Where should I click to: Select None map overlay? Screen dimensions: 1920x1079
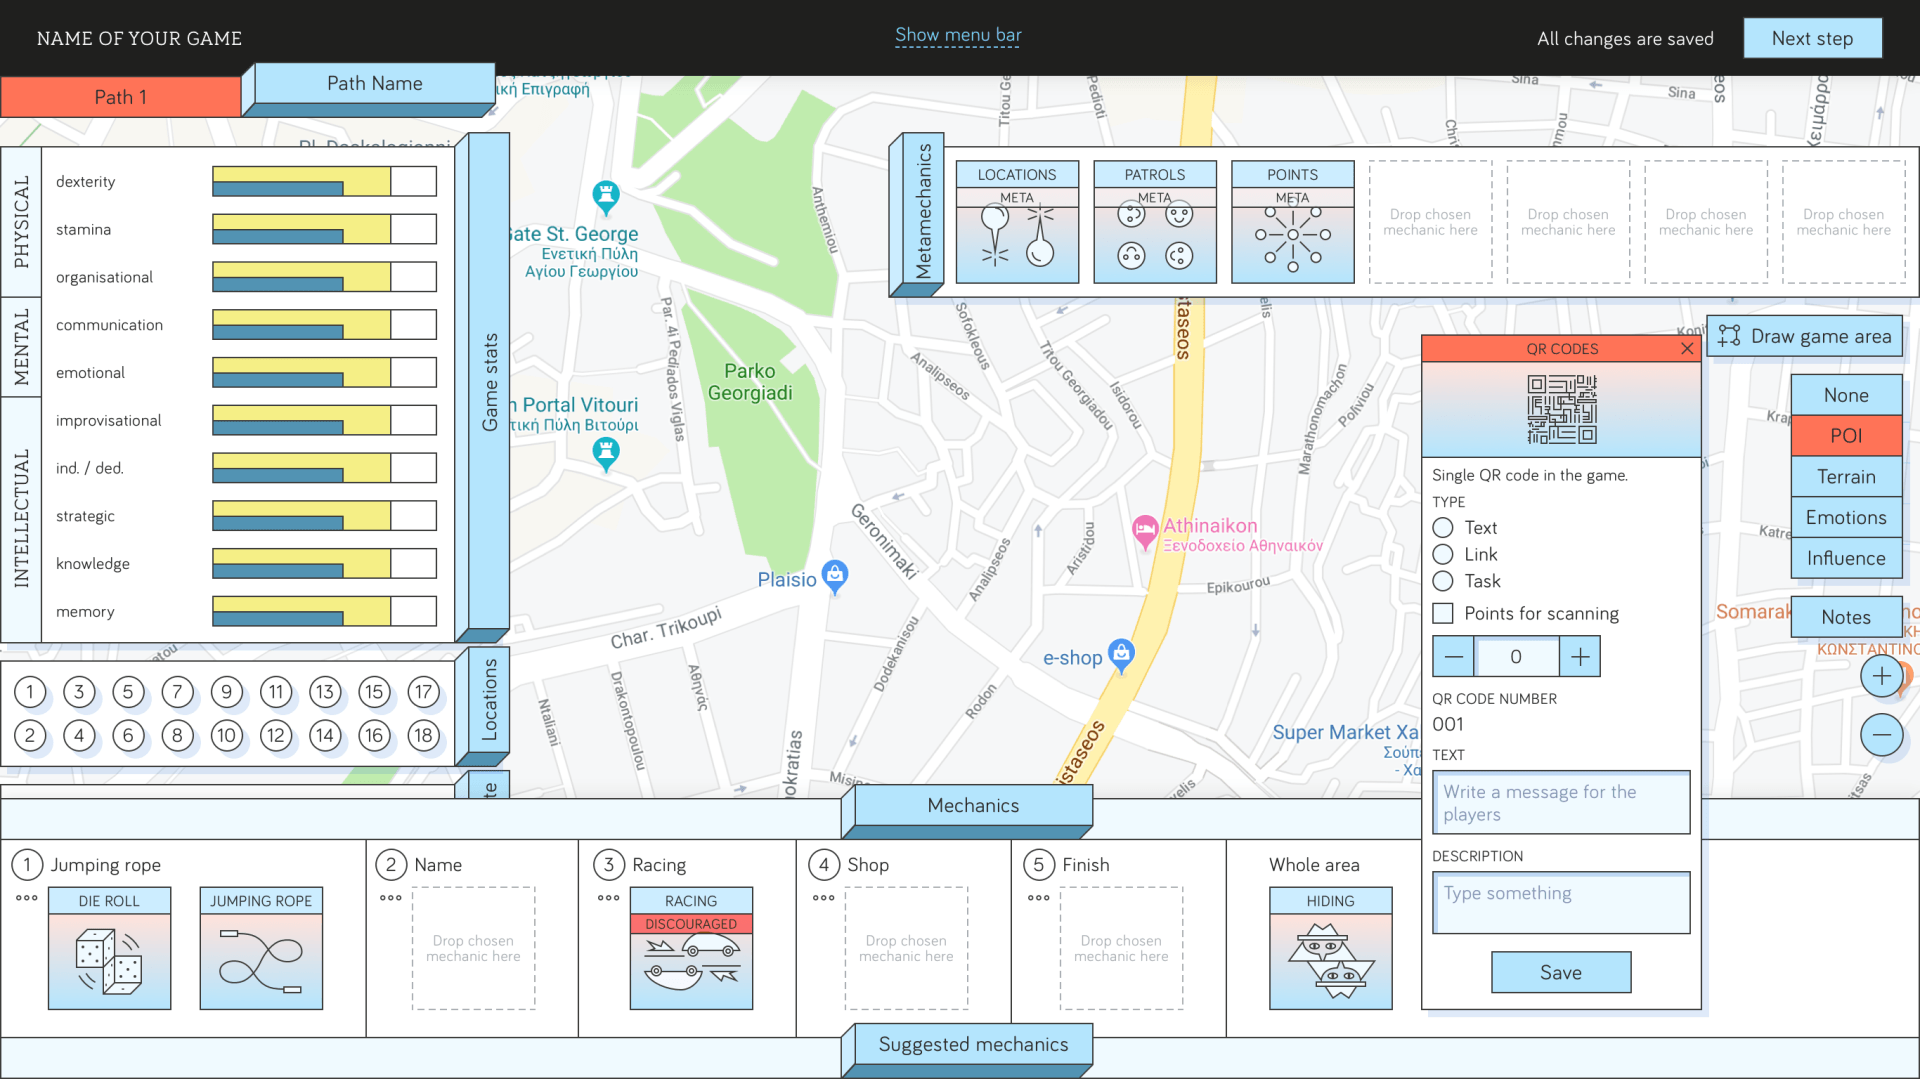tap(1846, 395)
